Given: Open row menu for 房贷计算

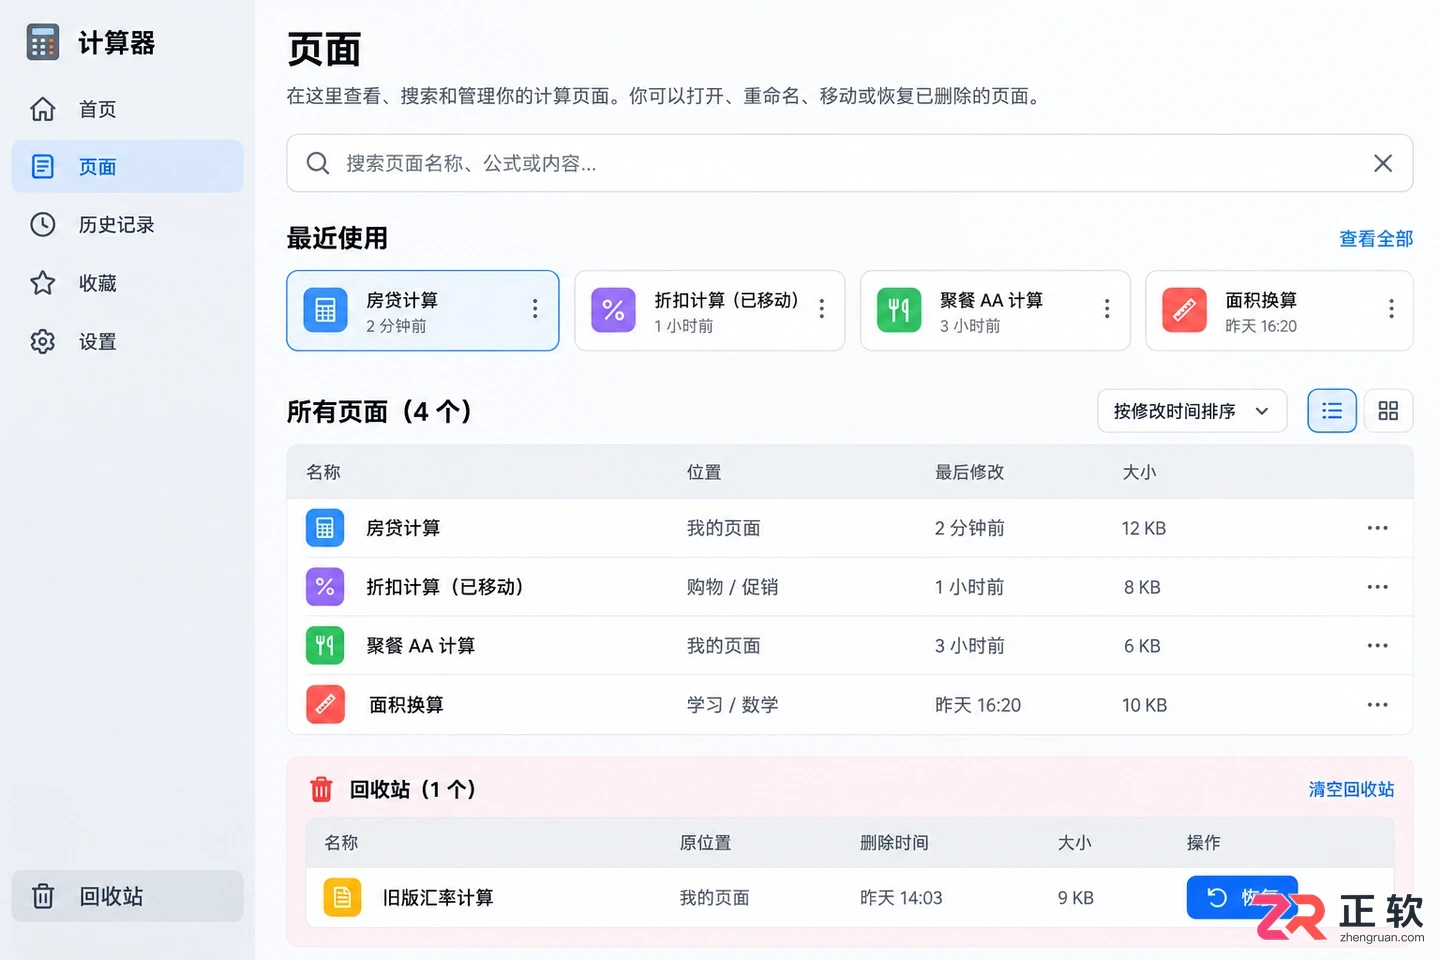Looking at the screenshot, I should pos(1377,528).
